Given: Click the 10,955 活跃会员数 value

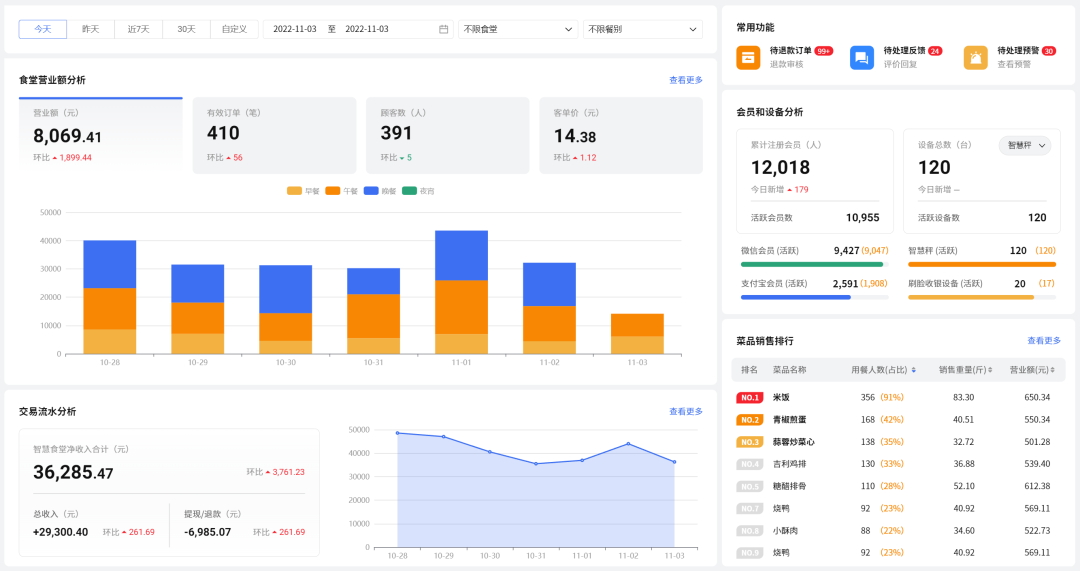Looking at the screenshot, I should click(x=862, y=218).
